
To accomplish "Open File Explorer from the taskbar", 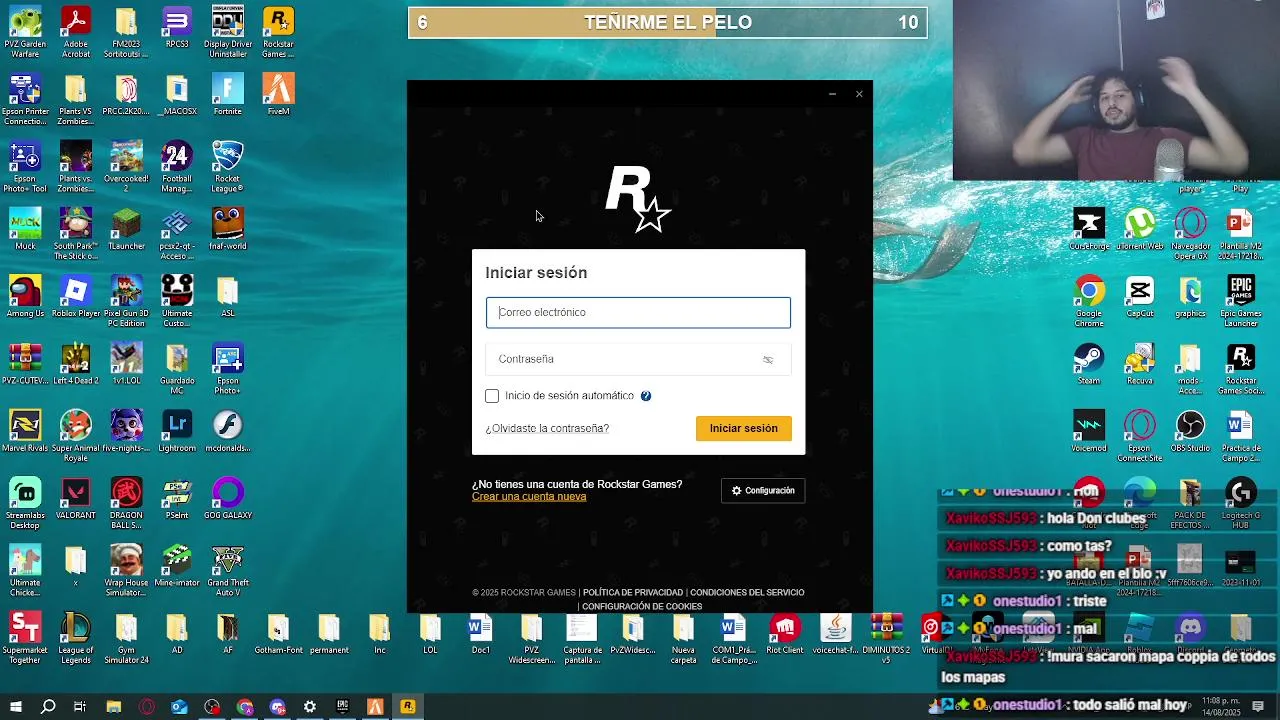I will (113, 707).
